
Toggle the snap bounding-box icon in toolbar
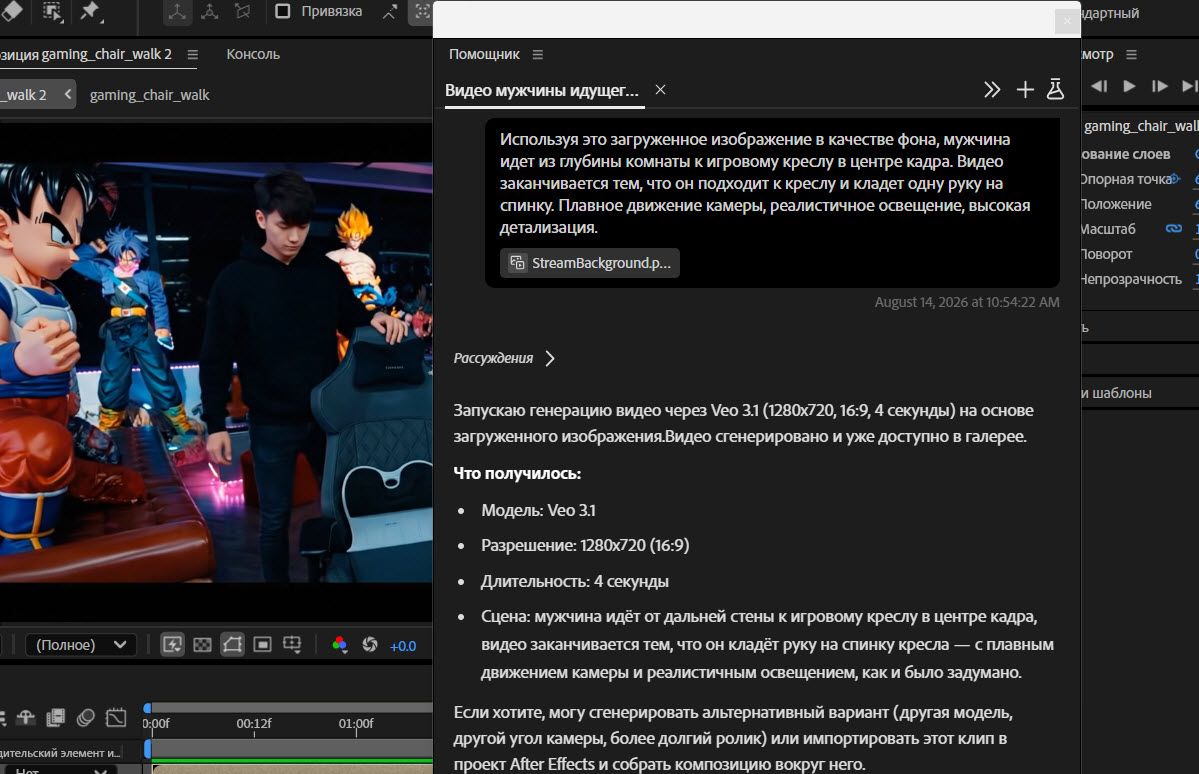coord(421,11)
